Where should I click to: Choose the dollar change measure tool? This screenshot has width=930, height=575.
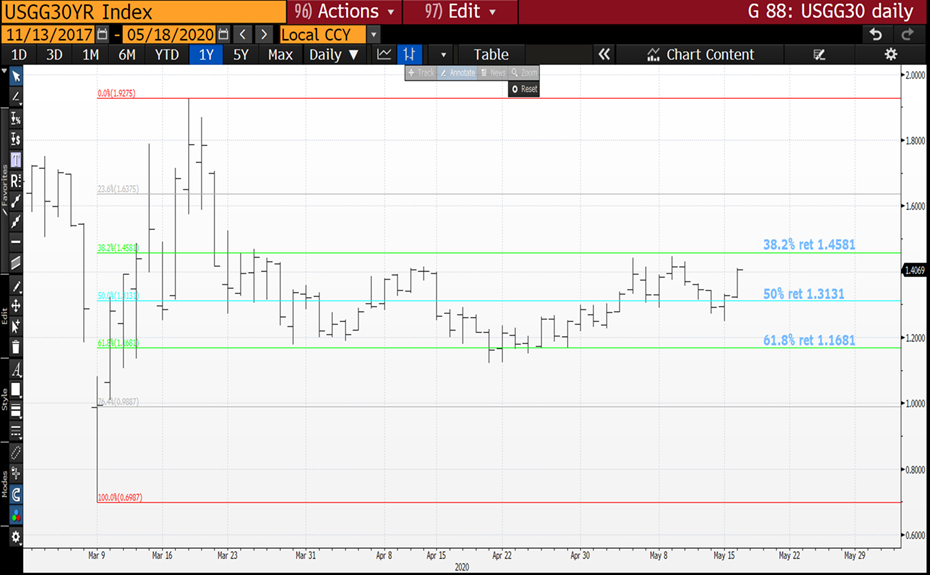point(16,139)
